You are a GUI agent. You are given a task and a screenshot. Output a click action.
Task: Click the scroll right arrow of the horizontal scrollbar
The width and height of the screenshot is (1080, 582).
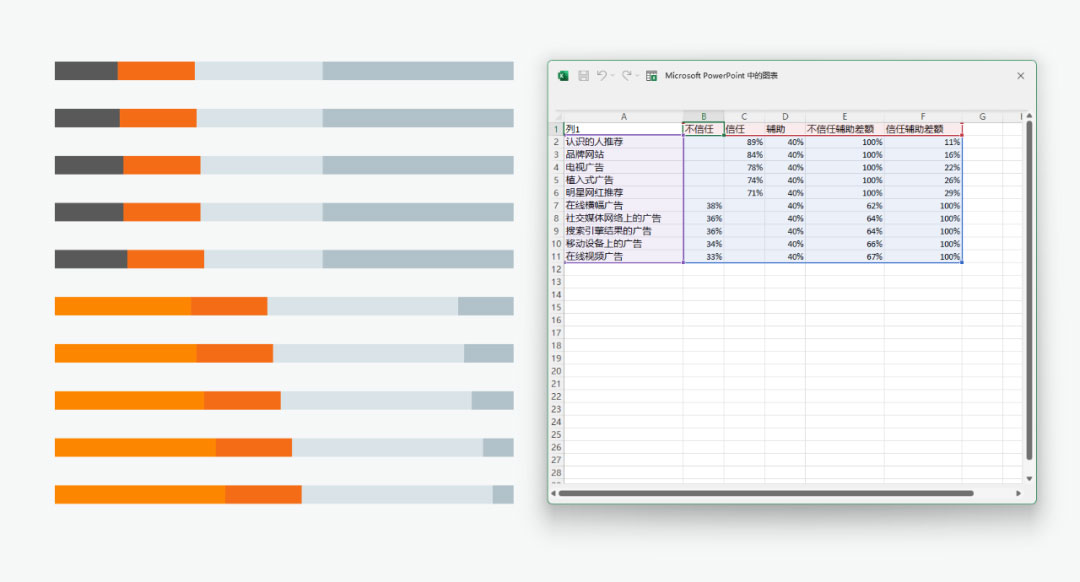coord(1019,493)
